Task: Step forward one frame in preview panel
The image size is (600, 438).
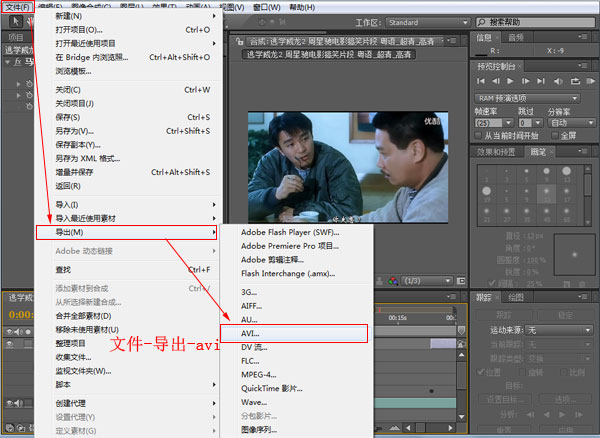Action: [525, 81]
